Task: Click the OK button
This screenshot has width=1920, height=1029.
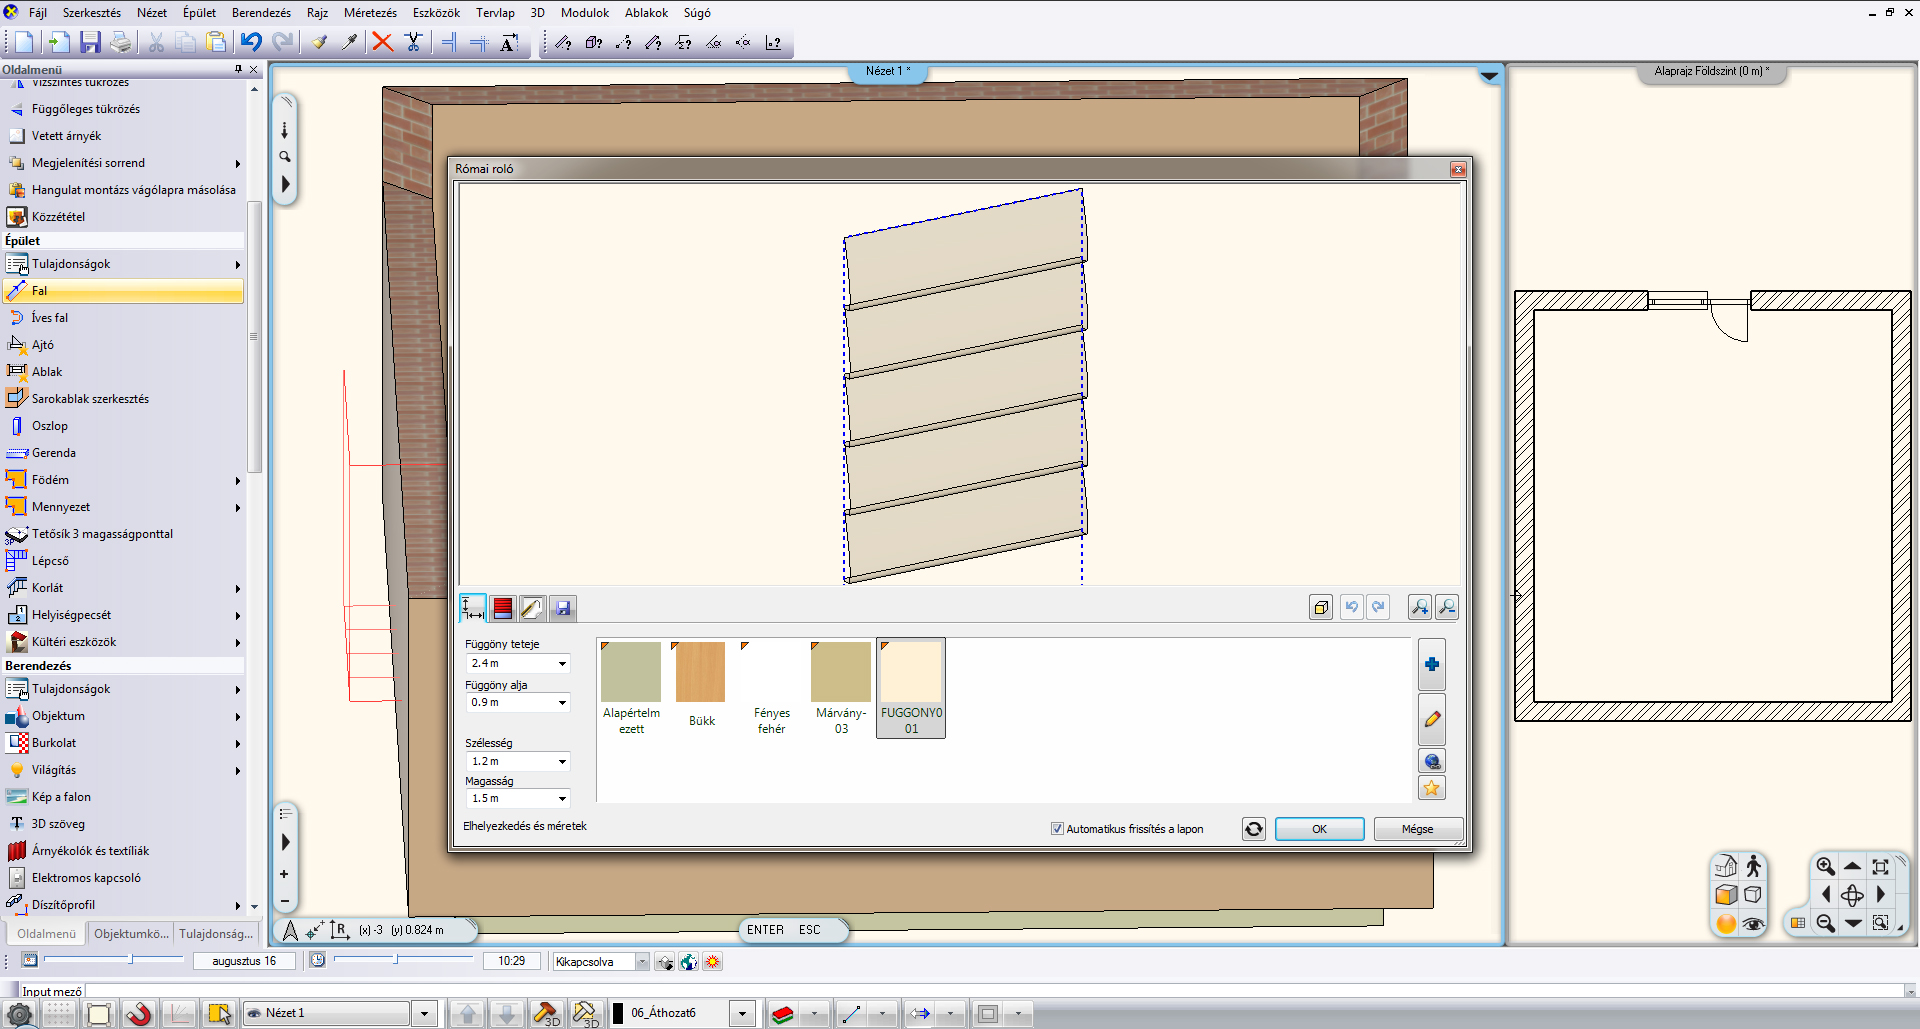Action: coord(1319,829)
